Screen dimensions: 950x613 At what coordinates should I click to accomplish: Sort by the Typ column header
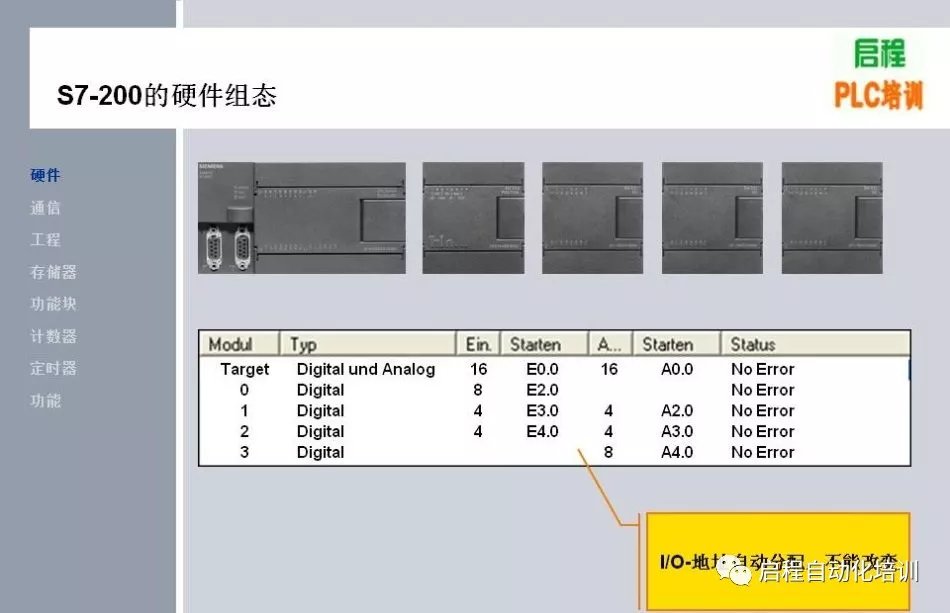pyautogui.click(x=303, y=344)
